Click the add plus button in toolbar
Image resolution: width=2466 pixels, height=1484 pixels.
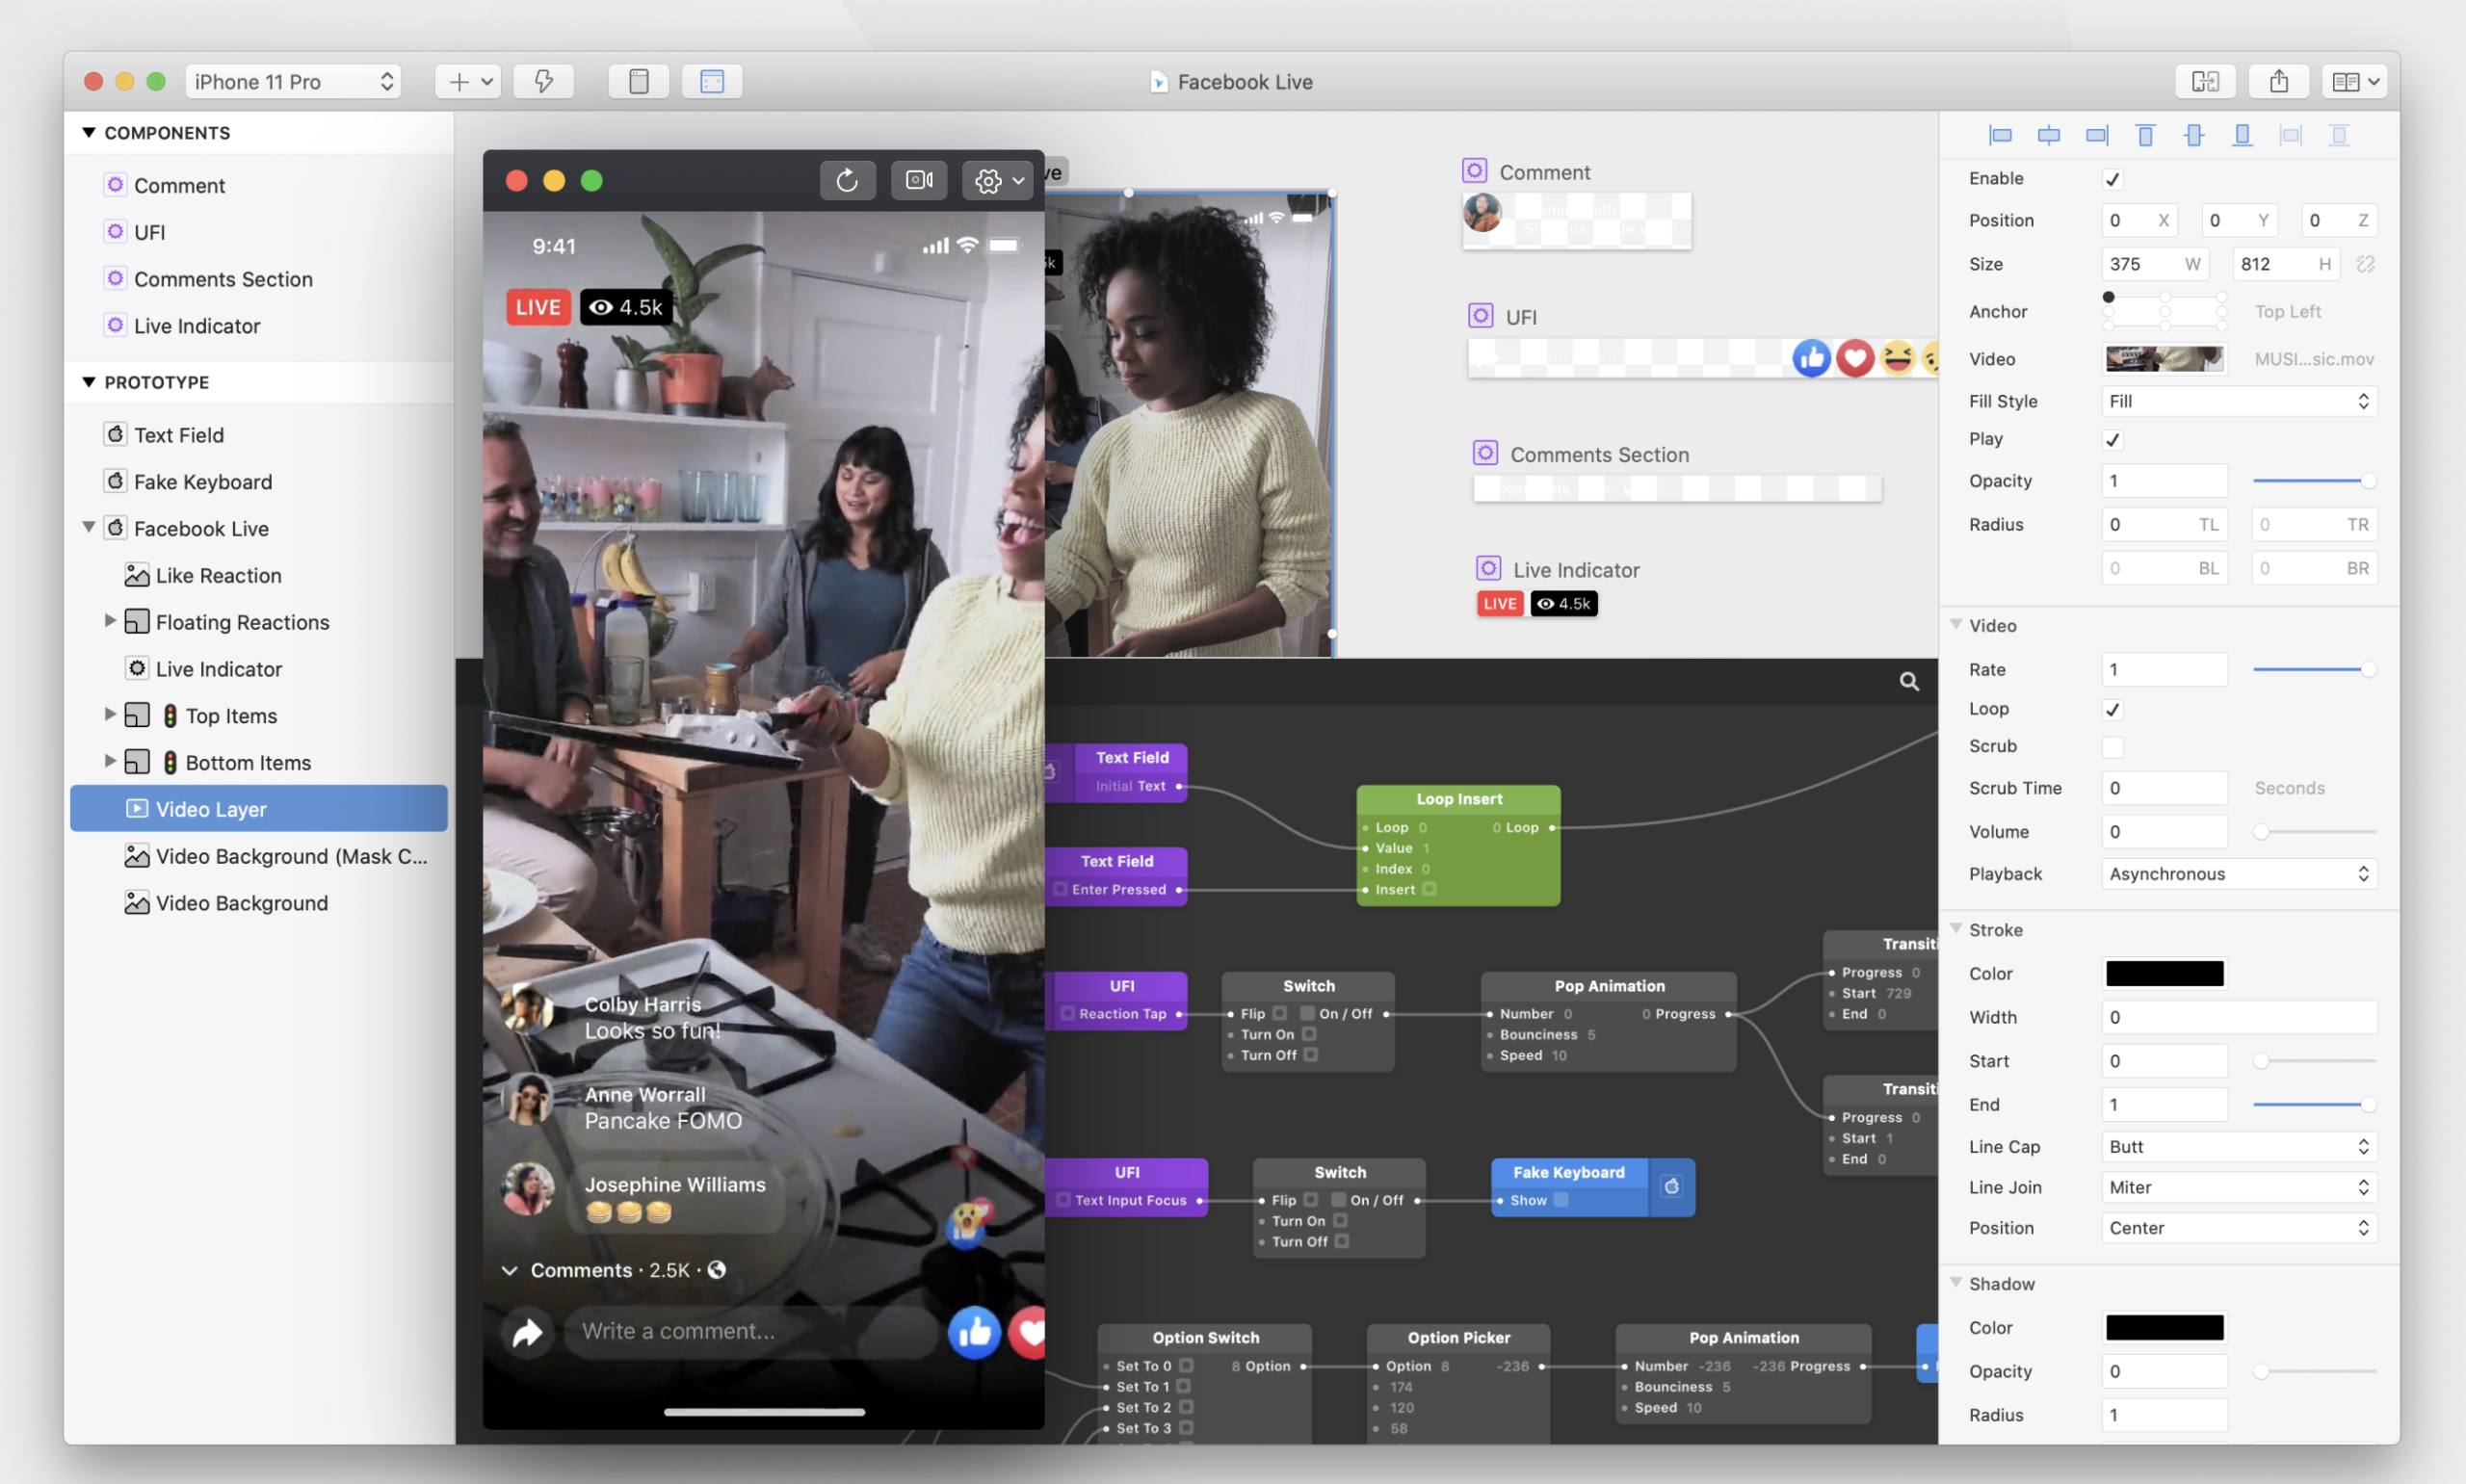coord(468,82)
